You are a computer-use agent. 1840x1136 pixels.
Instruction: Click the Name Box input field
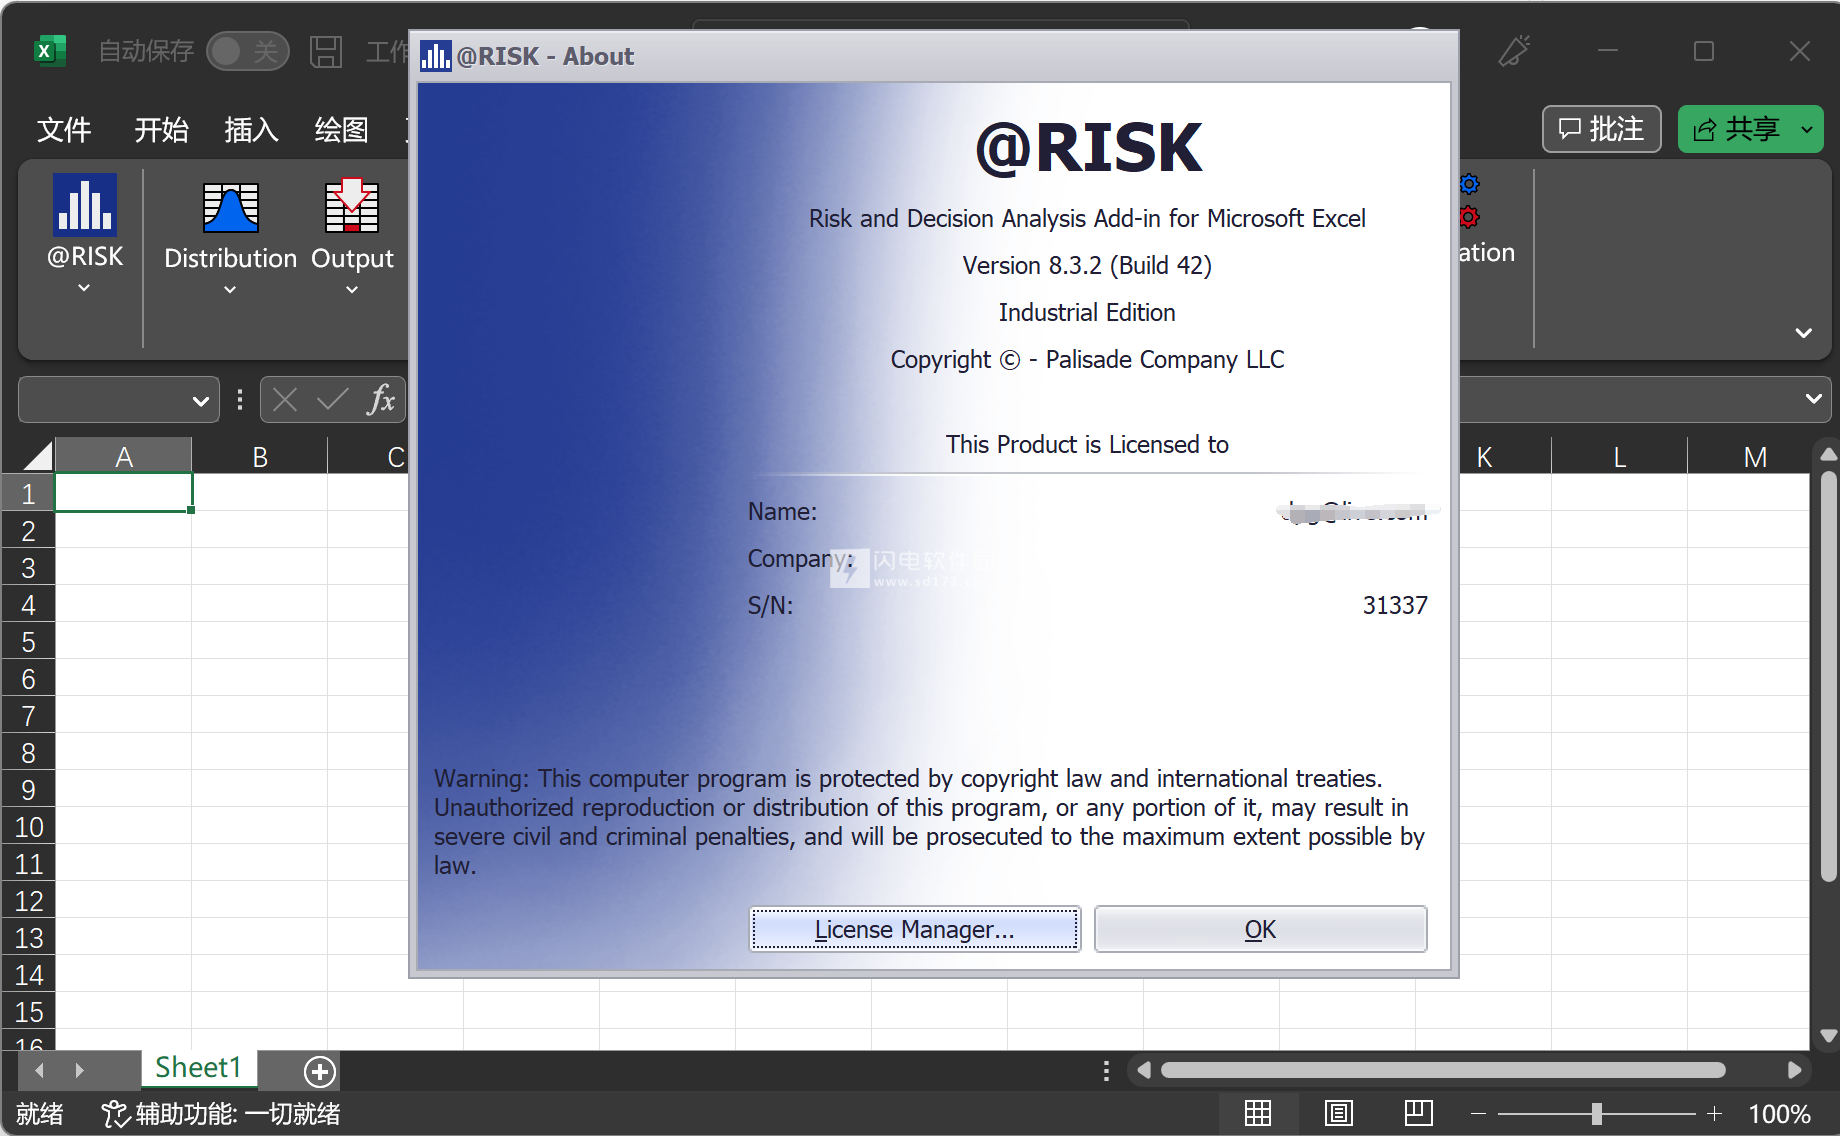pos(103,400)
